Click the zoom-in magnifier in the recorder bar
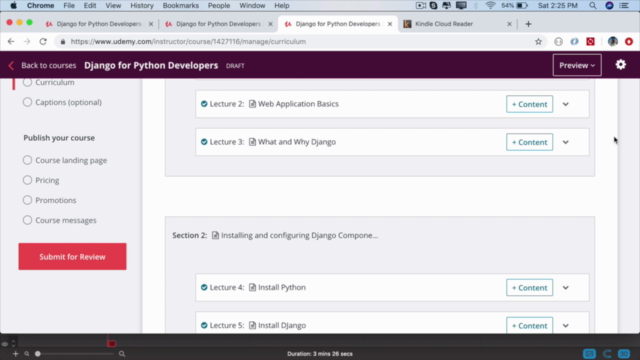Screen dimensions: 640x360 coord(122,354)
